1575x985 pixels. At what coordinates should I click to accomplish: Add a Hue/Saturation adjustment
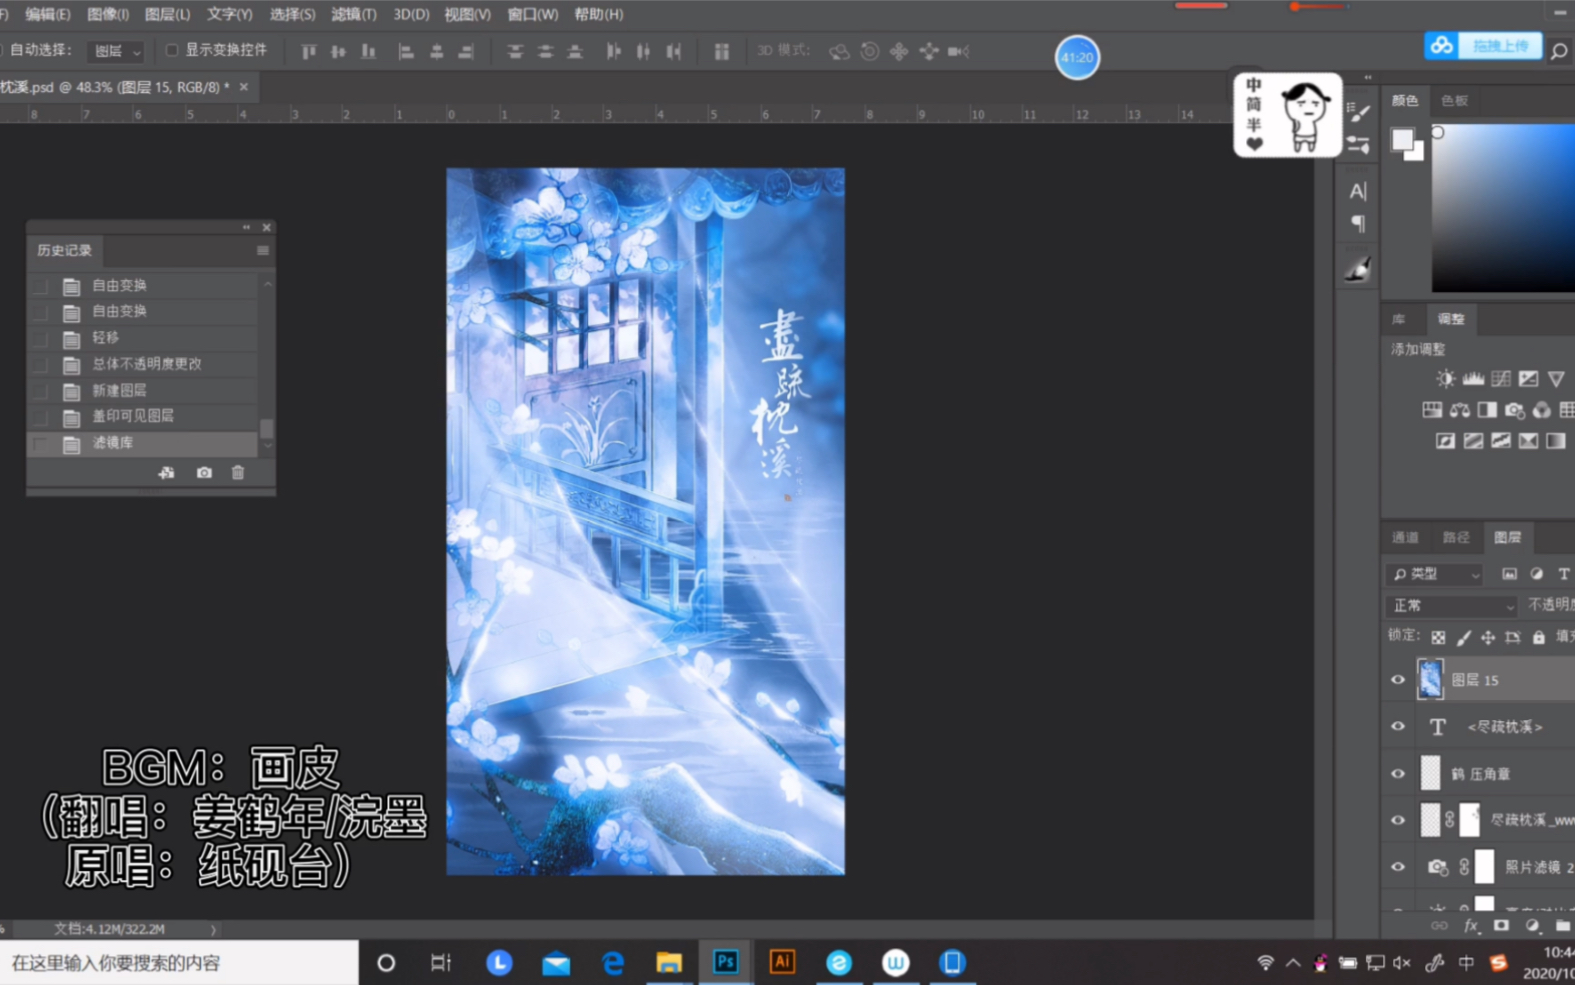click(1432, 410)
